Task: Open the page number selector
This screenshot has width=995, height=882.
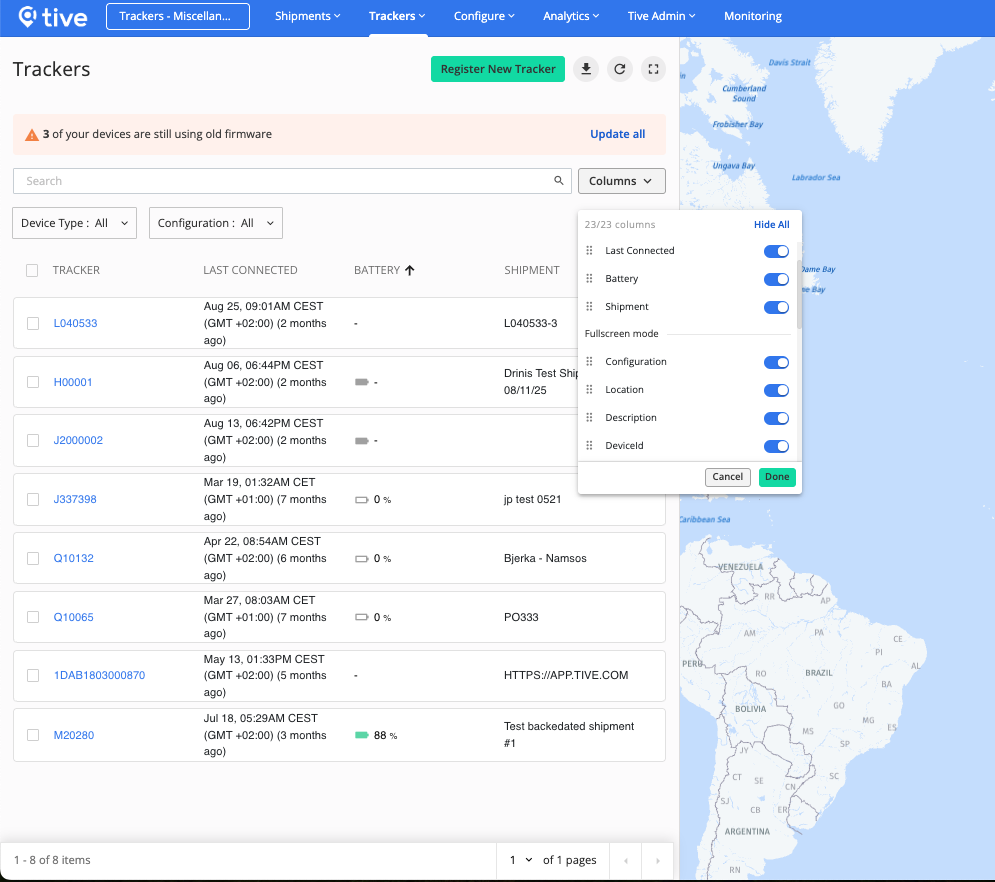Action: 521,860
